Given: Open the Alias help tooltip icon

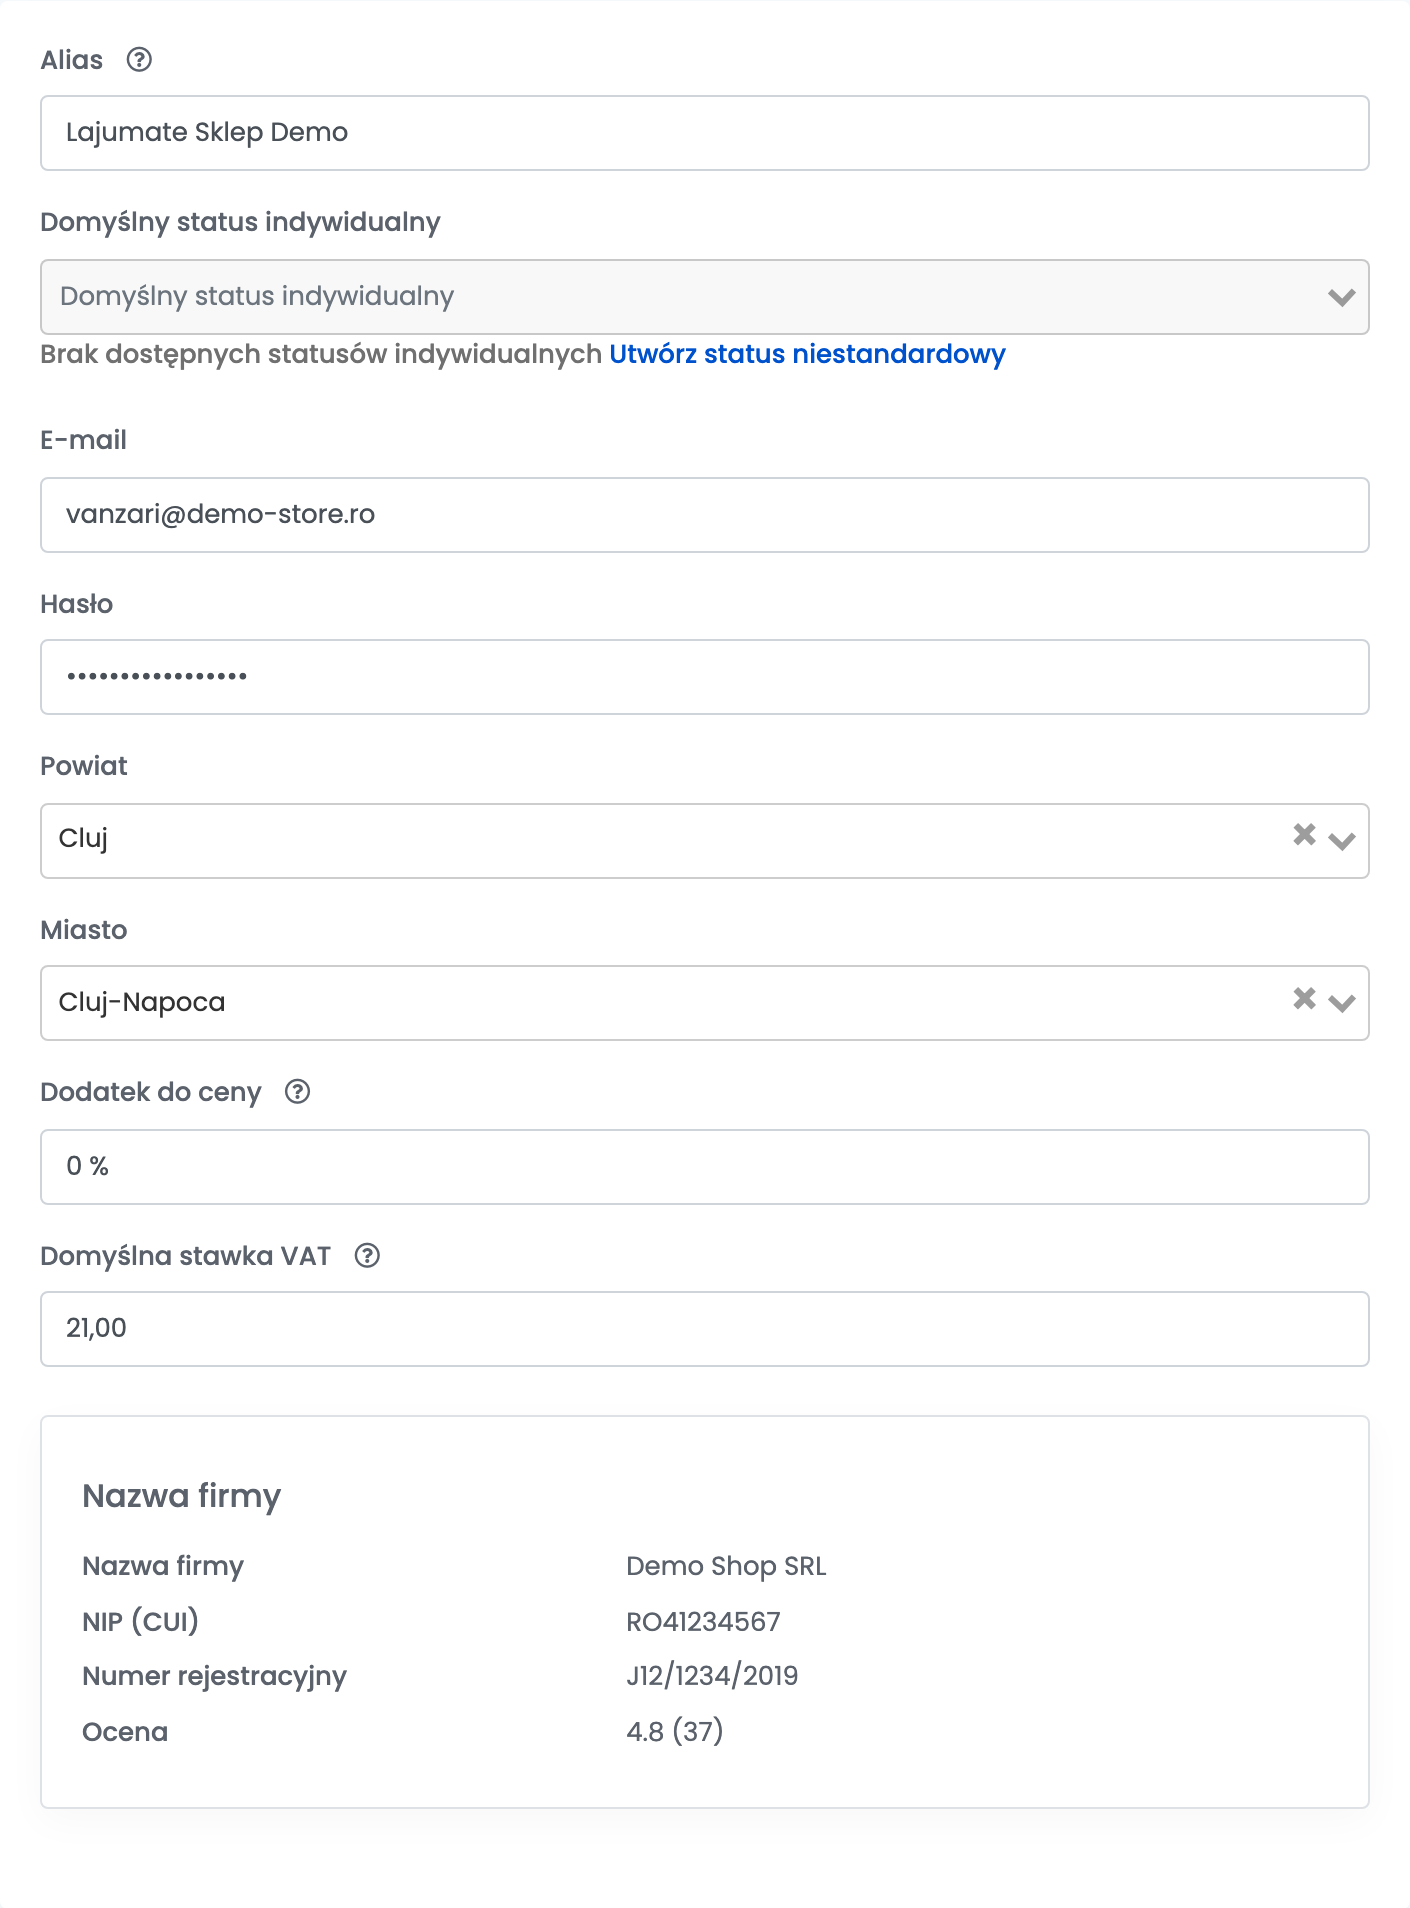Looking at the screenshot, I should tap(139, 60).
